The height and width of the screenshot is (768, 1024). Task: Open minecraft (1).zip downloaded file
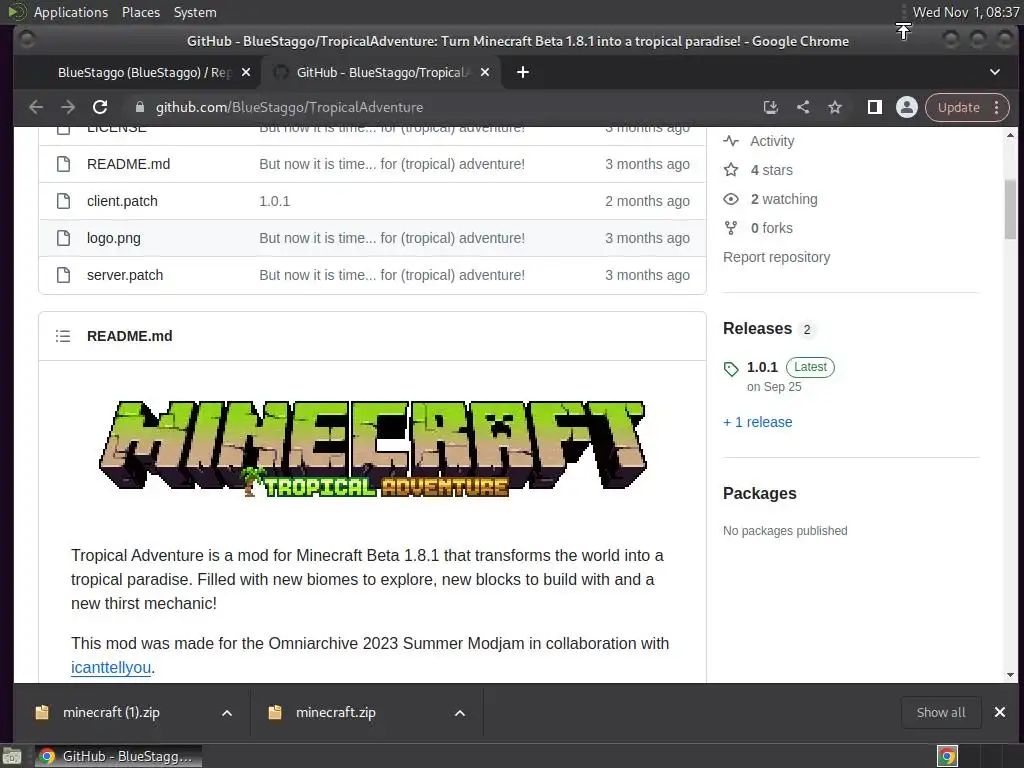tap(111, 712)
